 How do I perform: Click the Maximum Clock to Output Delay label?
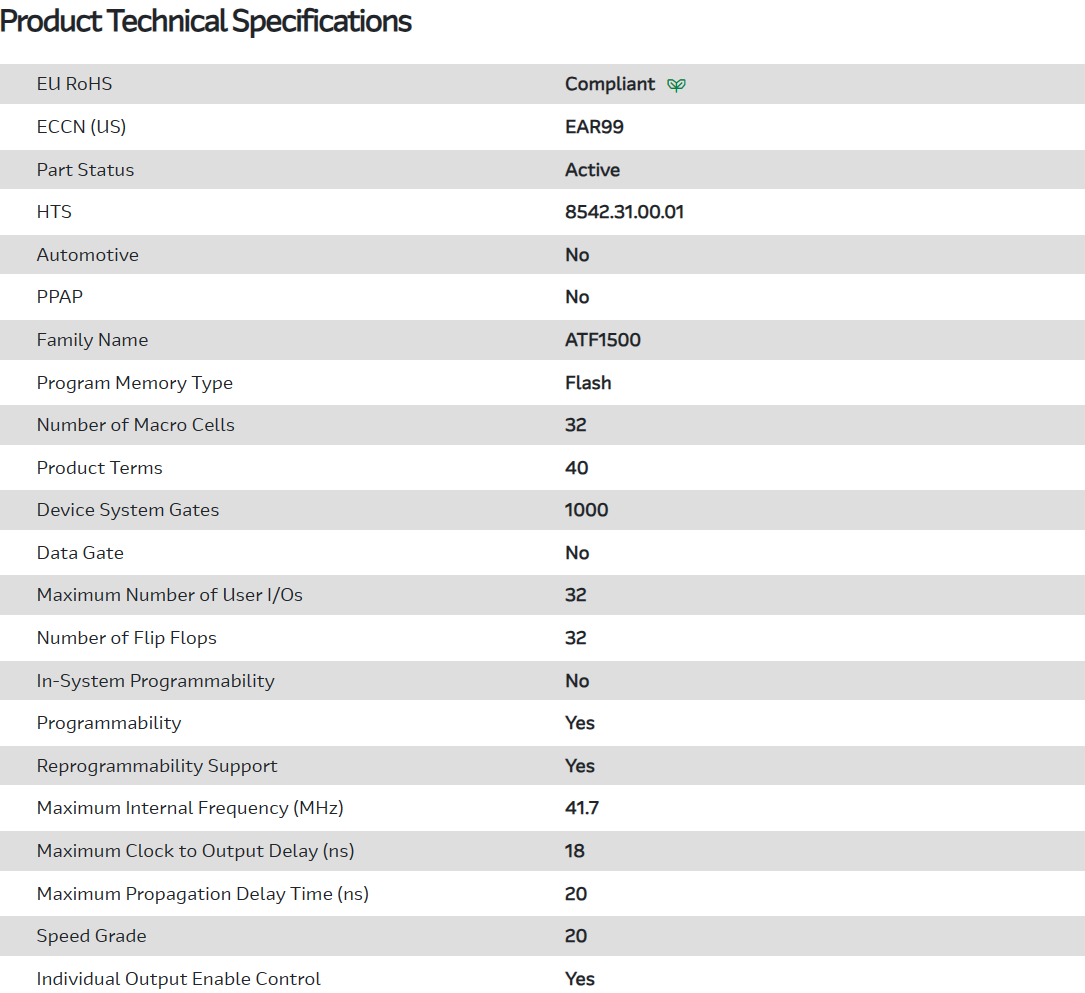[195, 851]
